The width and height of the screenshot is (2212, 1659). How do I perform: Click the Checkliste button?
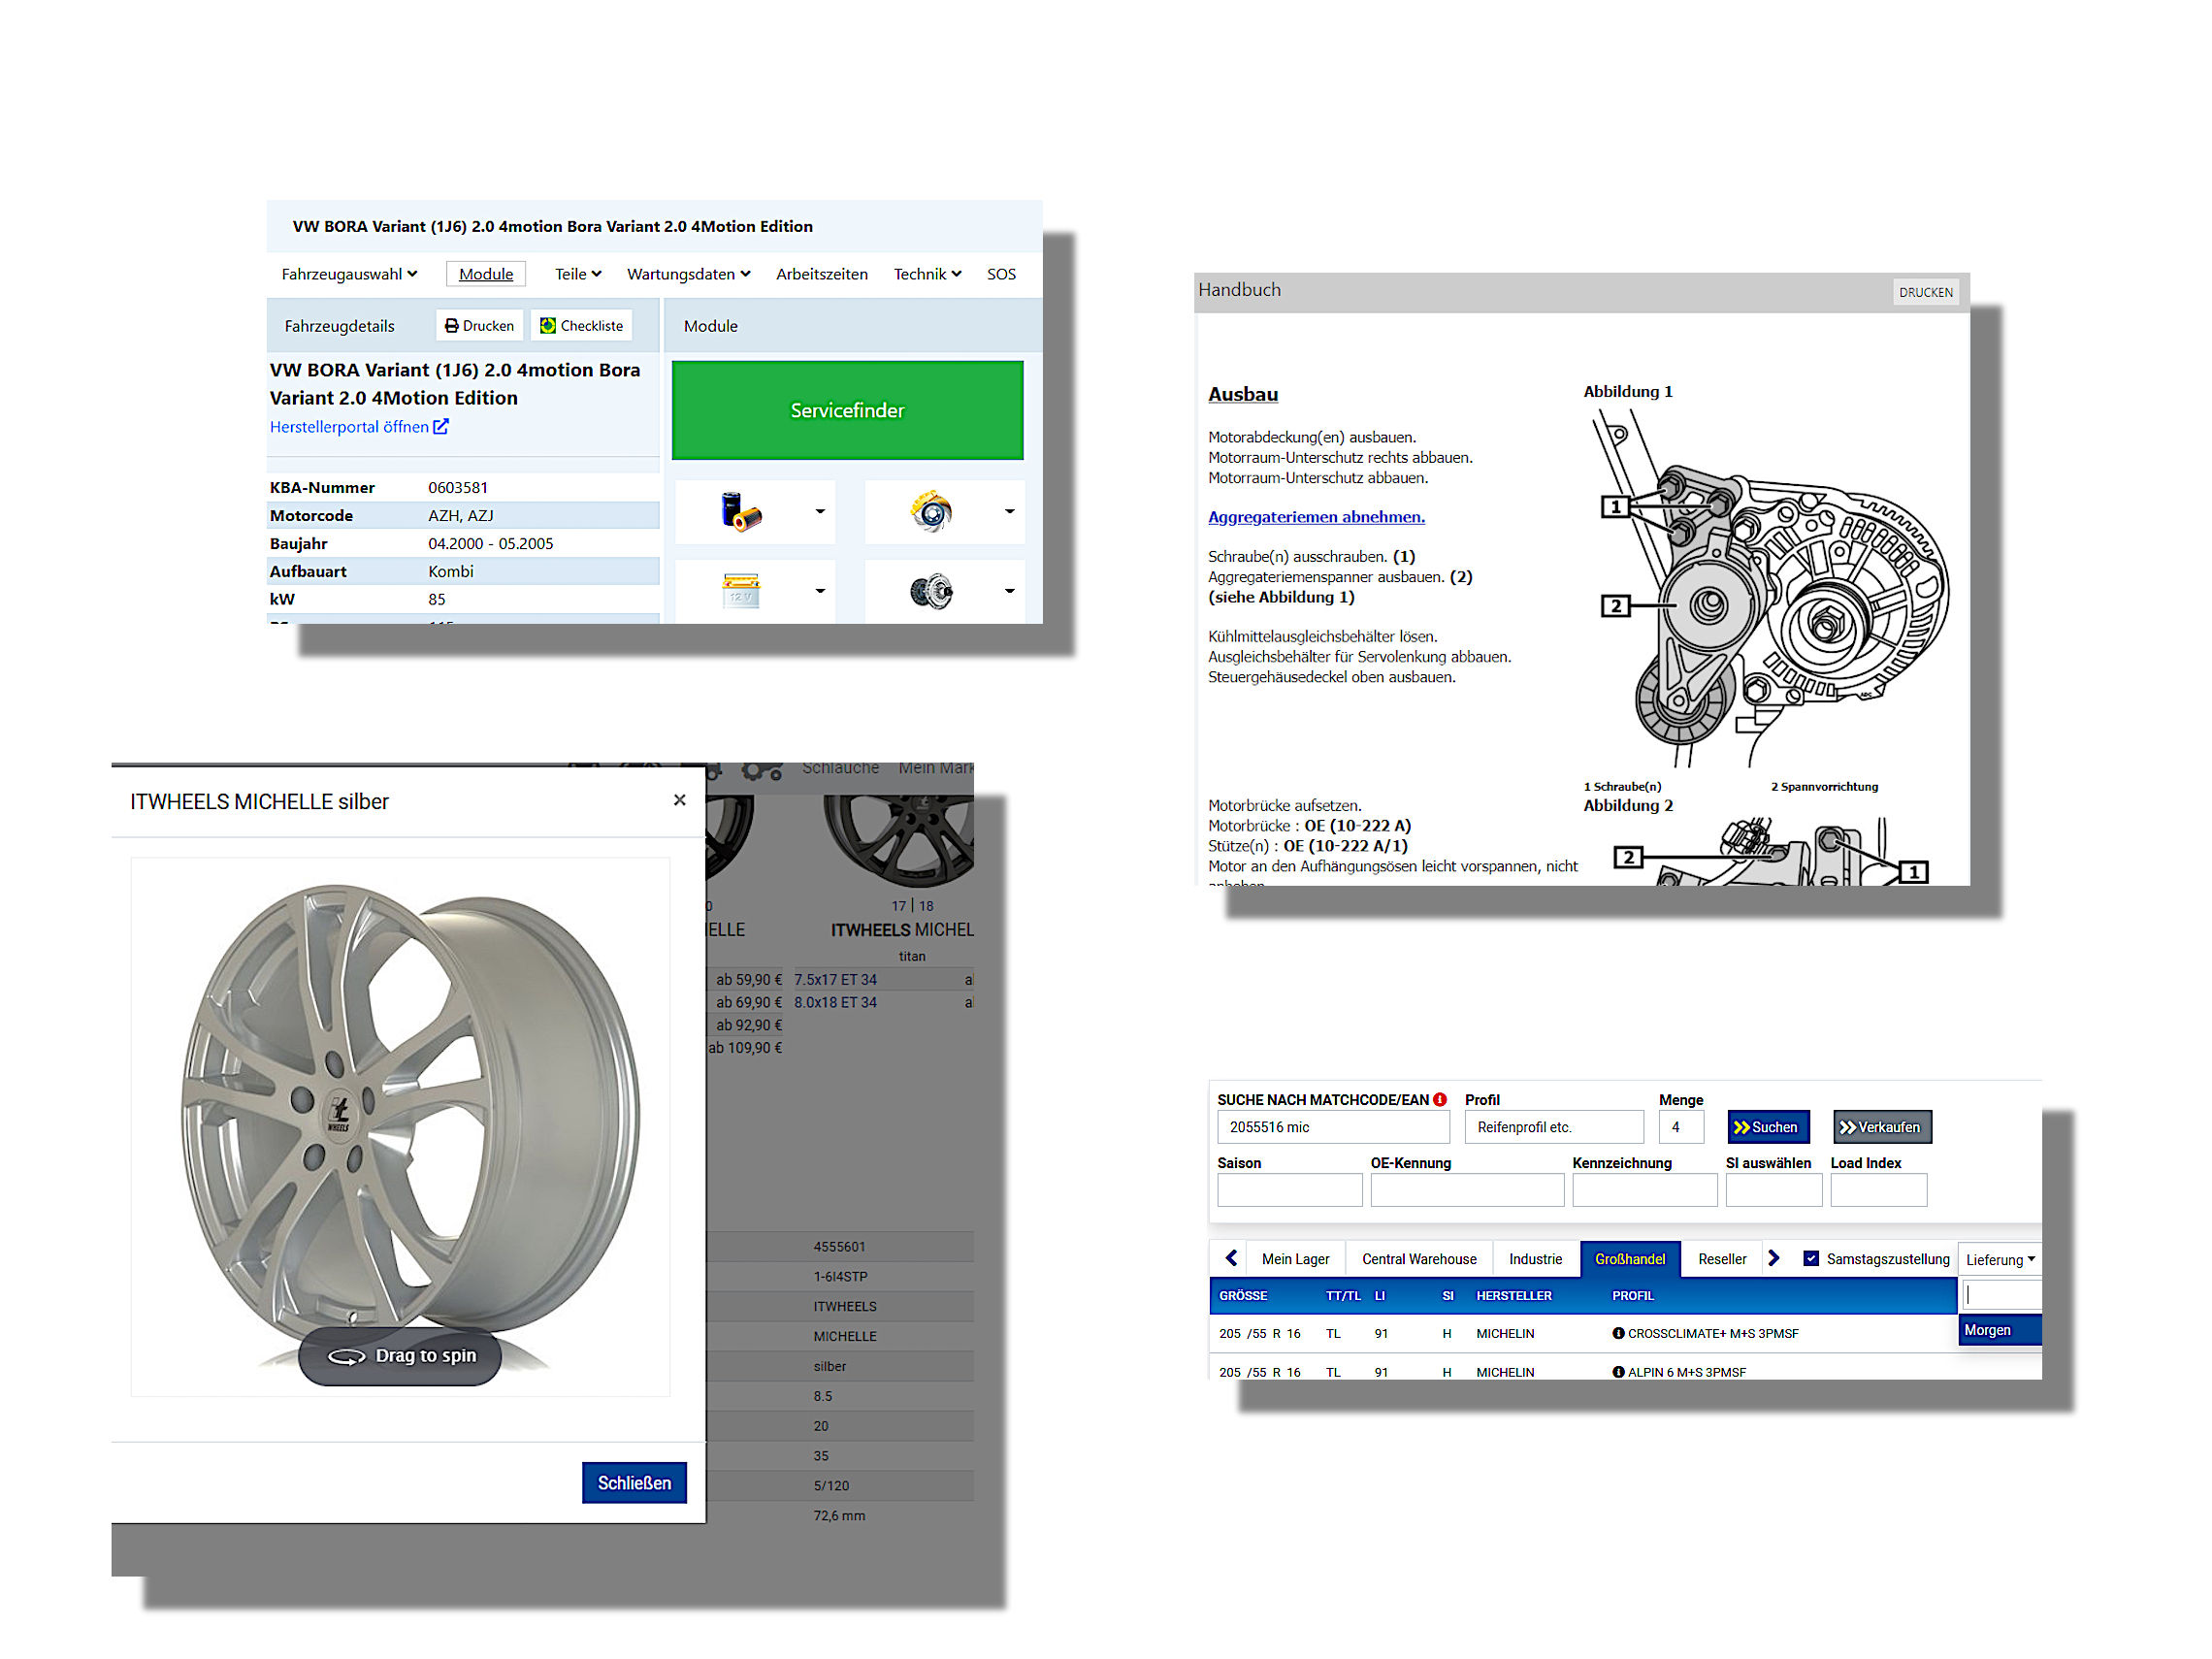pyautogui.click(x=582, y=326)
